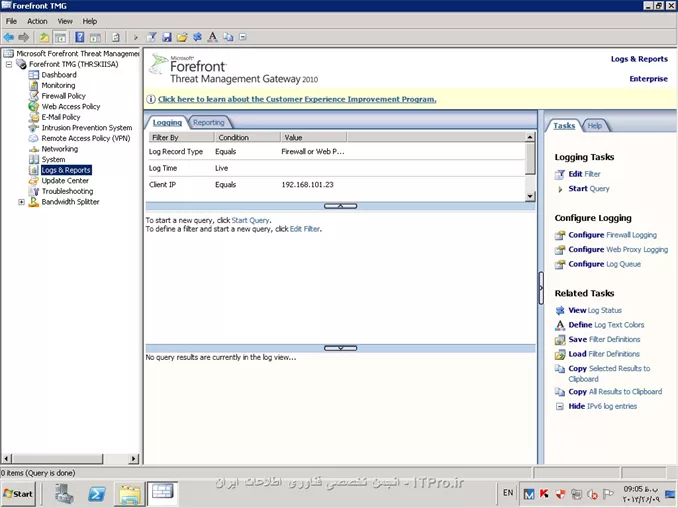The image size is (678, 508).
Task: Click the Forward arrow toolbar icon
Action: point(24,37)
